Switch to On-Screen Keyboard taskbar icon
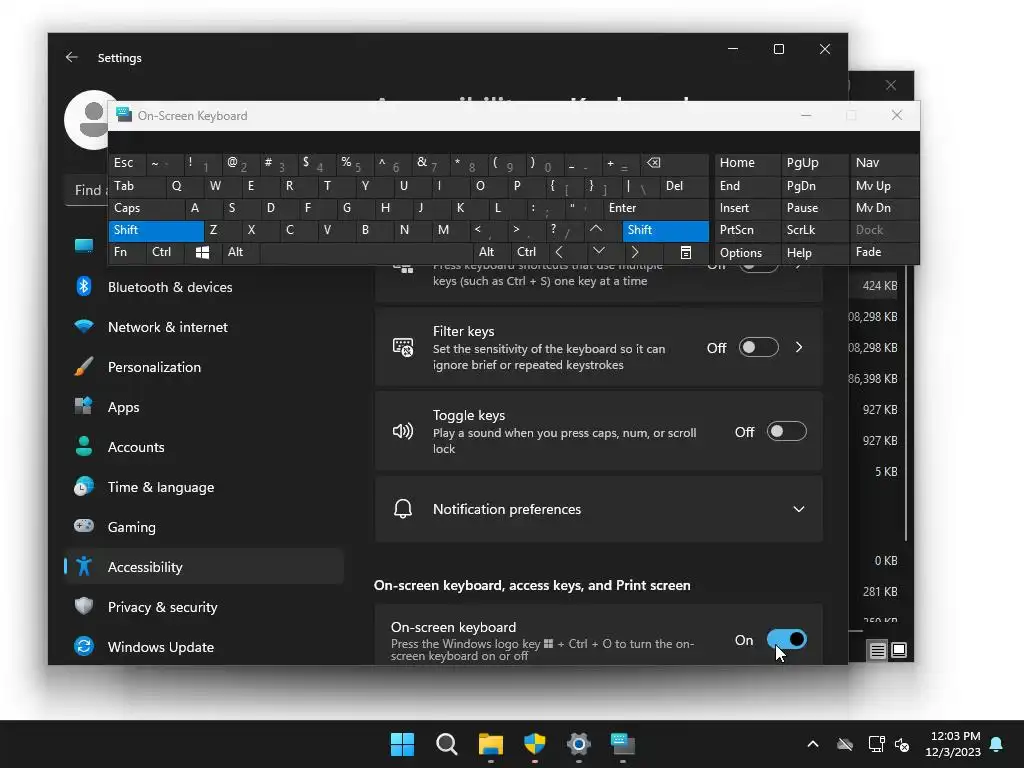This screenshot has height=768, width=1024. point(623,744)
